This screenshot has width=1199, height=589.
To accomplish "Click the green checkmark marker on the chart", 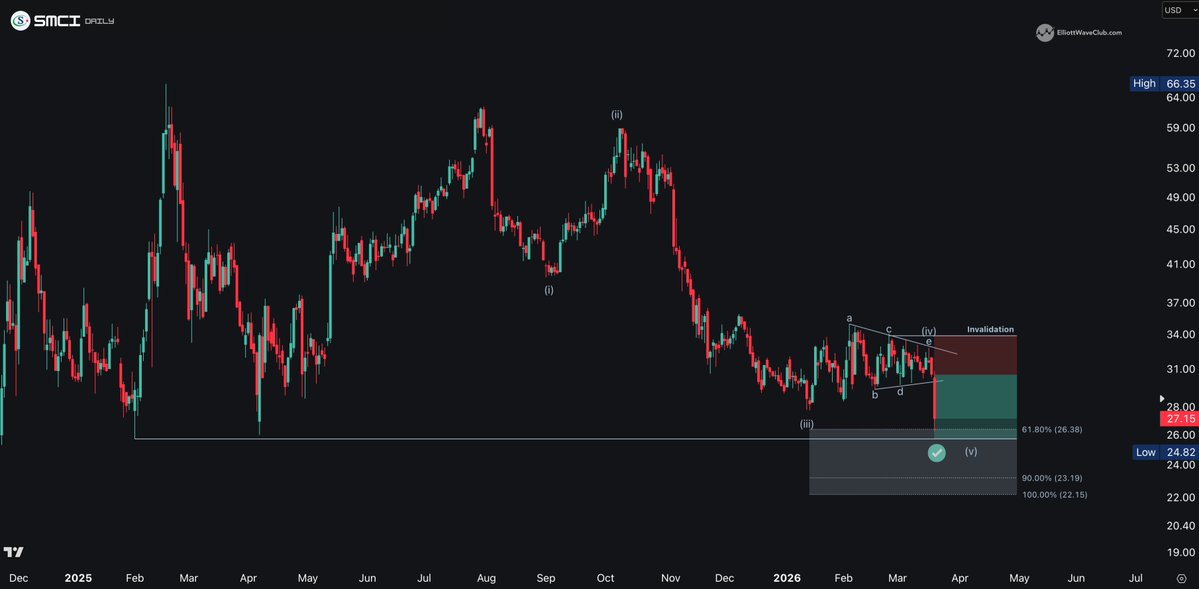I will 936,452.
